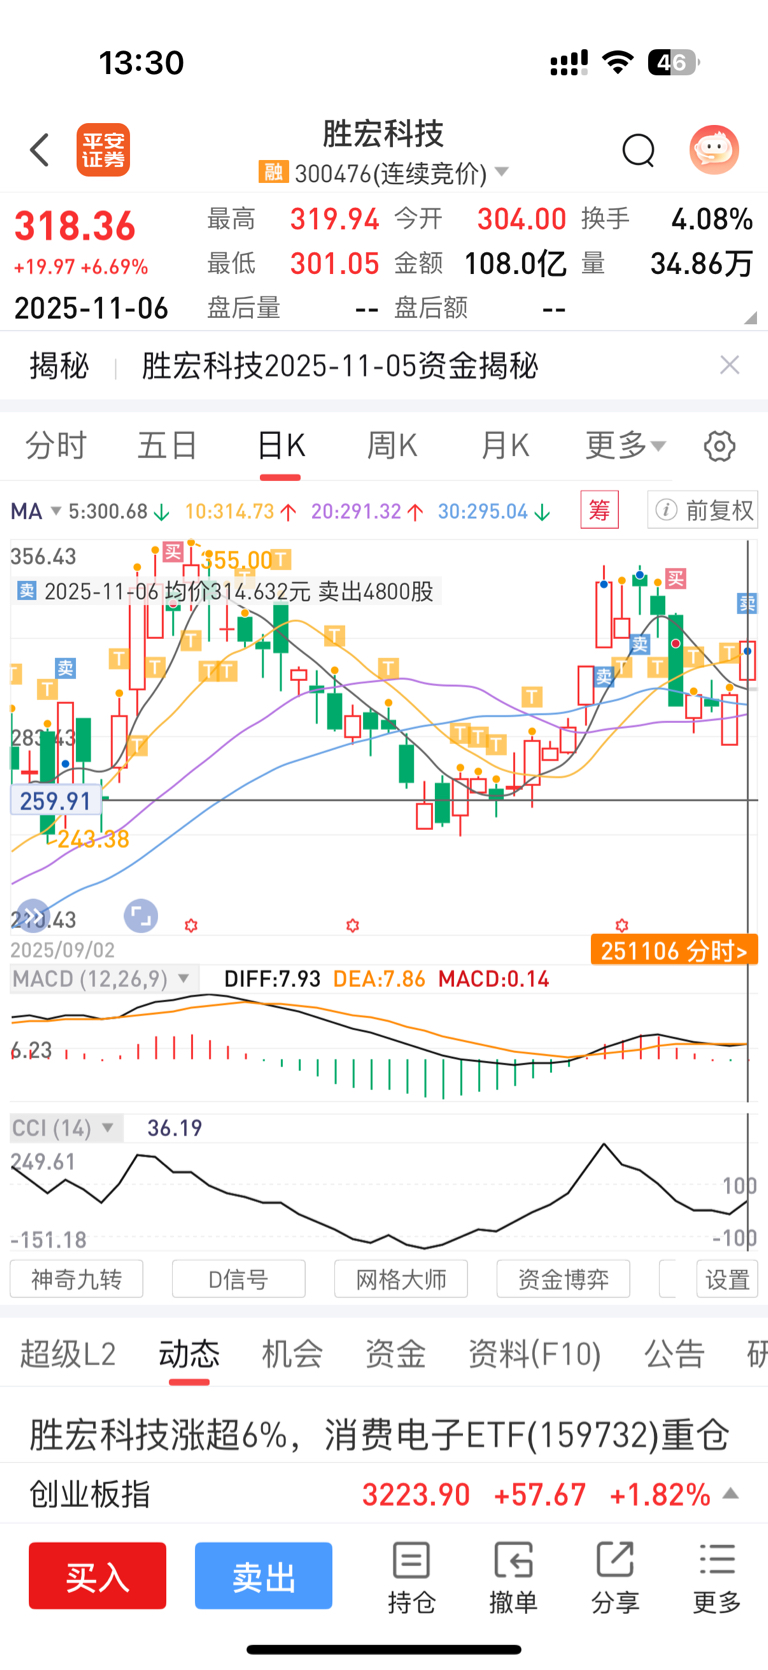Open the 资料(F10) tab
The image size is (768, 1670).
tap(534, 1354)
